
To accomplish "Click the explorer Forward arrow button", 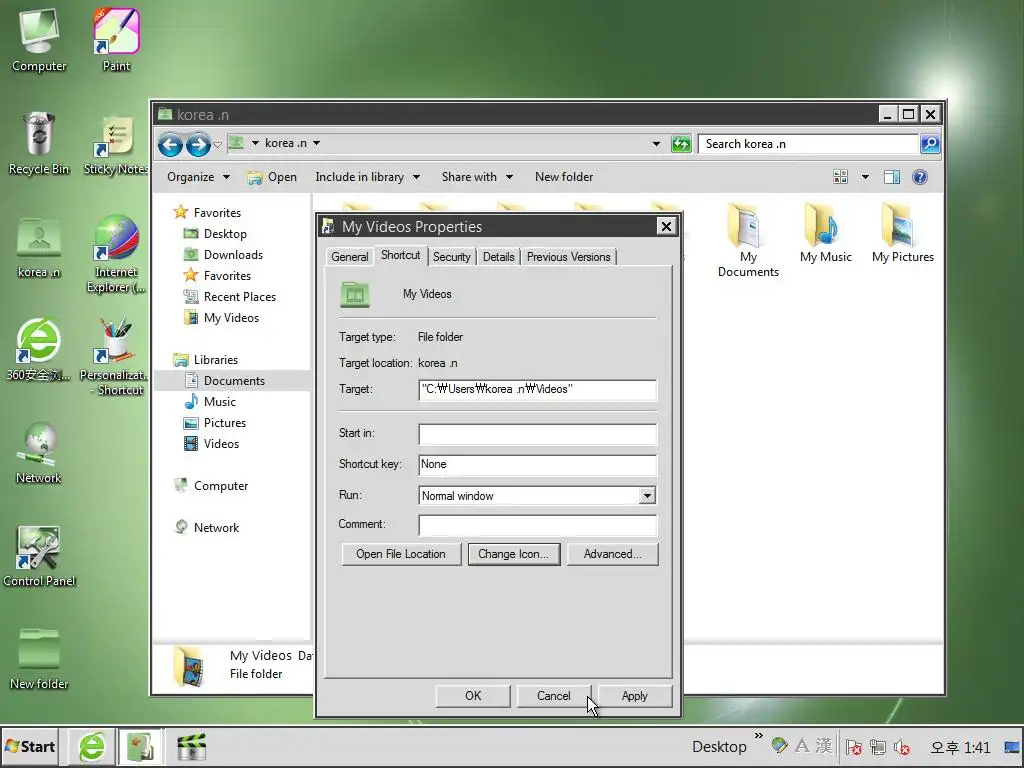I will click(x=199, y=144).
